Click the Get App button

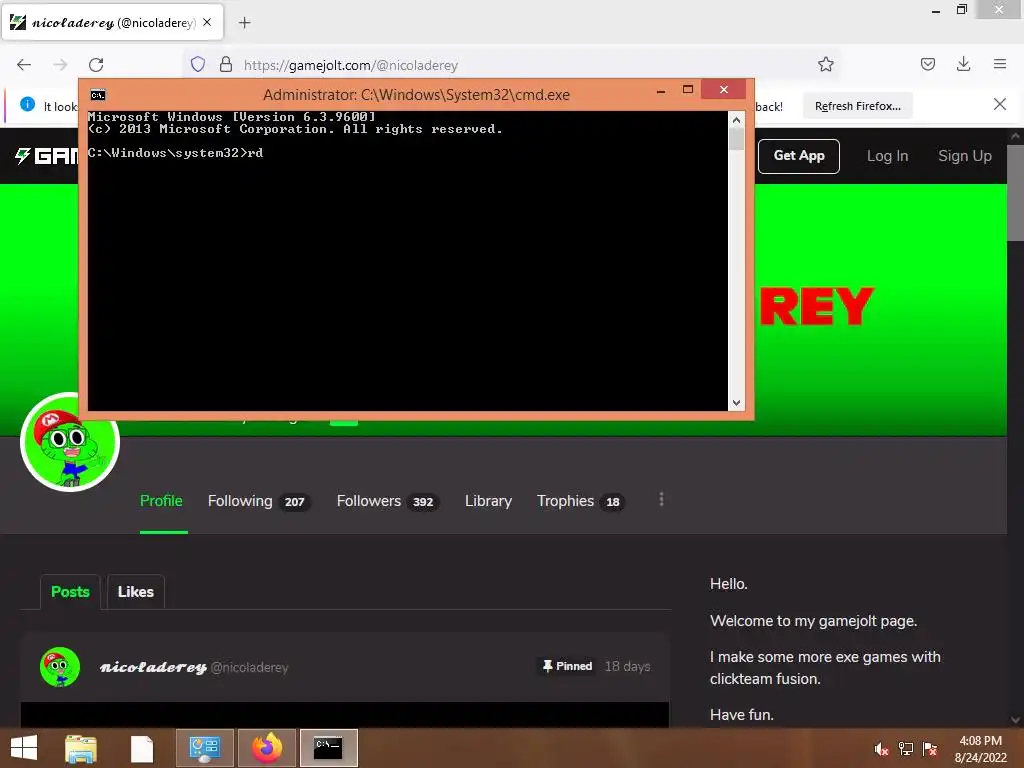tap(799, 156)
